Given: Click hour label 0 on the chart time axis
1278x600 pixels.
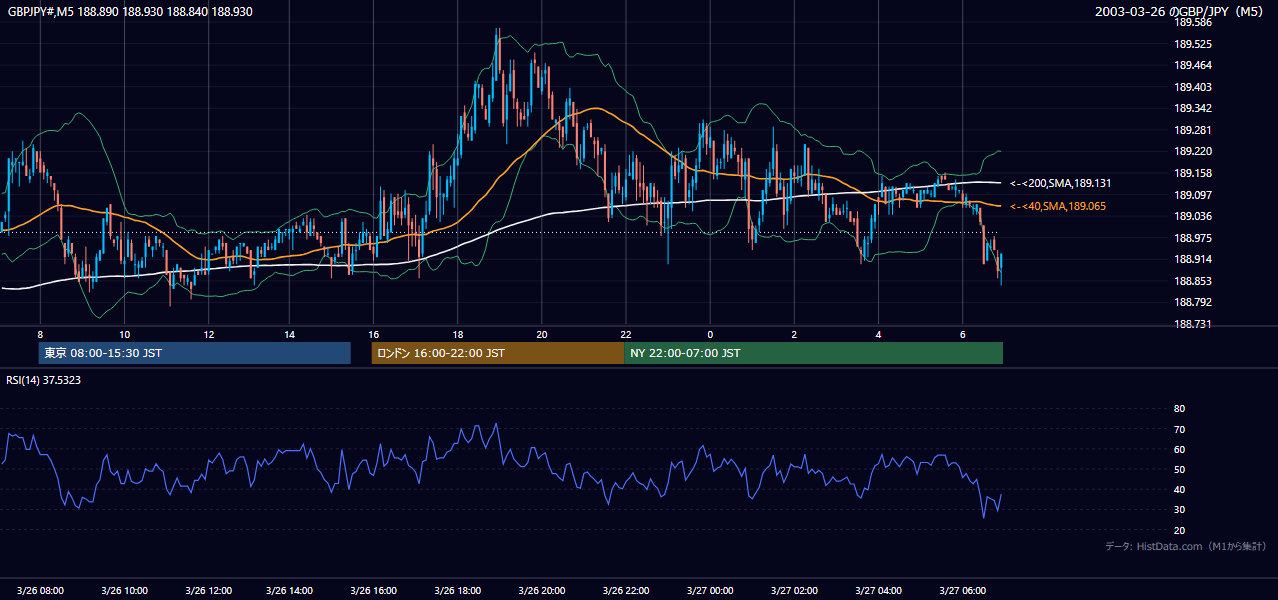Looking at the screenshot, I should point(710,334).
